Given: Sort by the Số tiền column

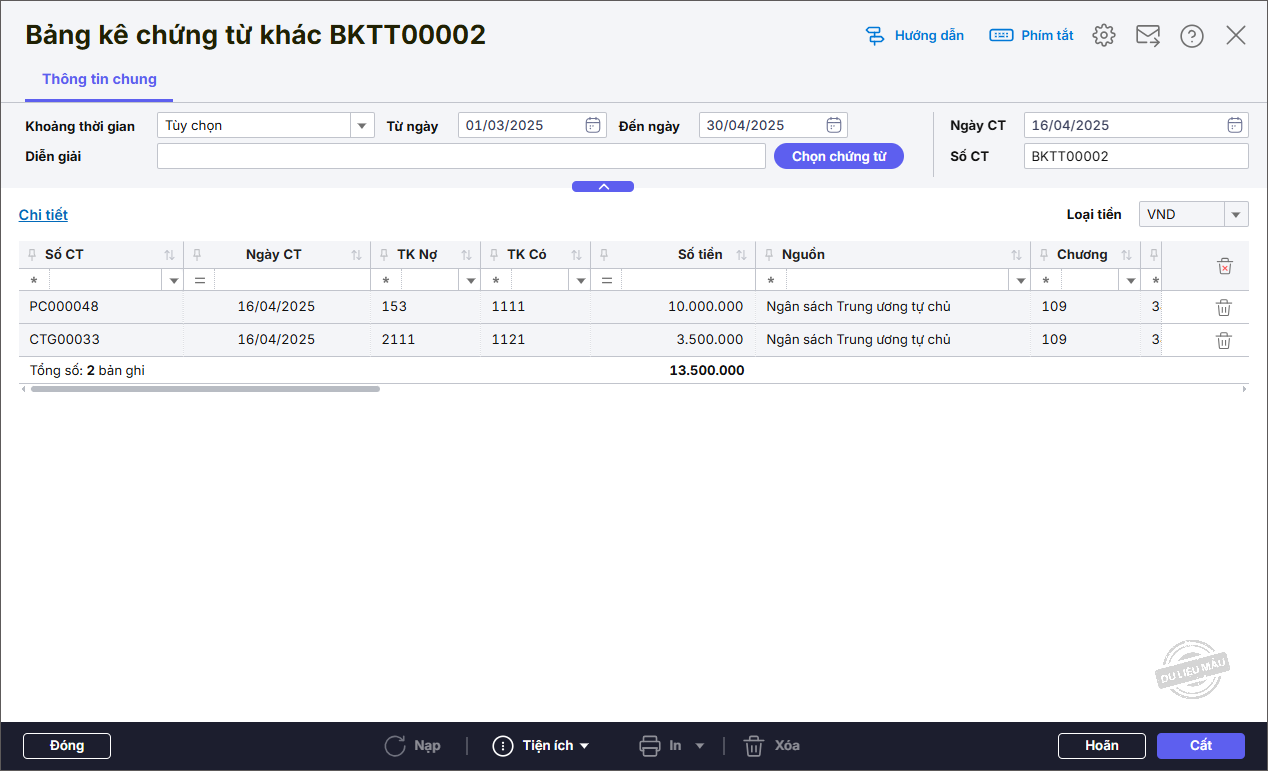Looking at the screenshot, I should click(742, 255).
